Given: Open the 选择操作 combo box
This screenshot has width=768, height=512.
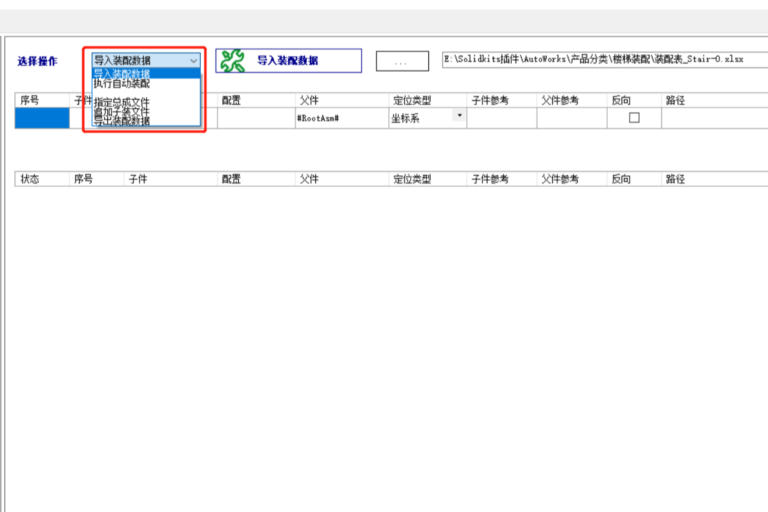Looking at the screenshot, I should point(146,60).
